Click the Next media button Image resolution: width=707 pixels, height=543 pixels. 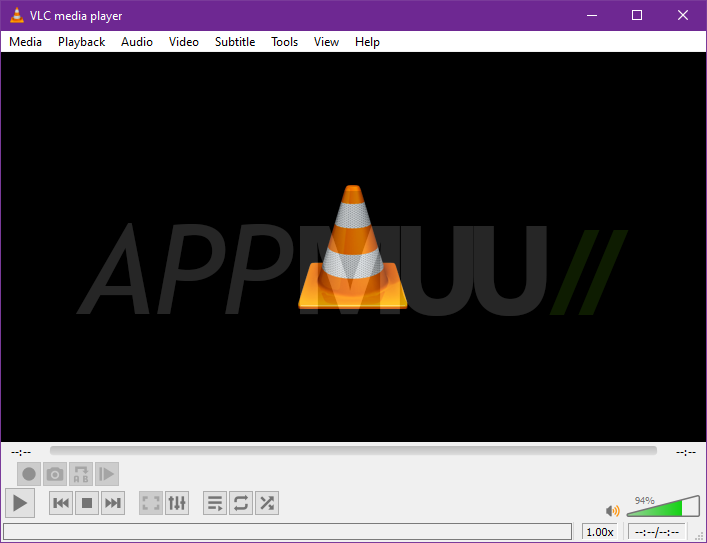[x=113, y=503]
